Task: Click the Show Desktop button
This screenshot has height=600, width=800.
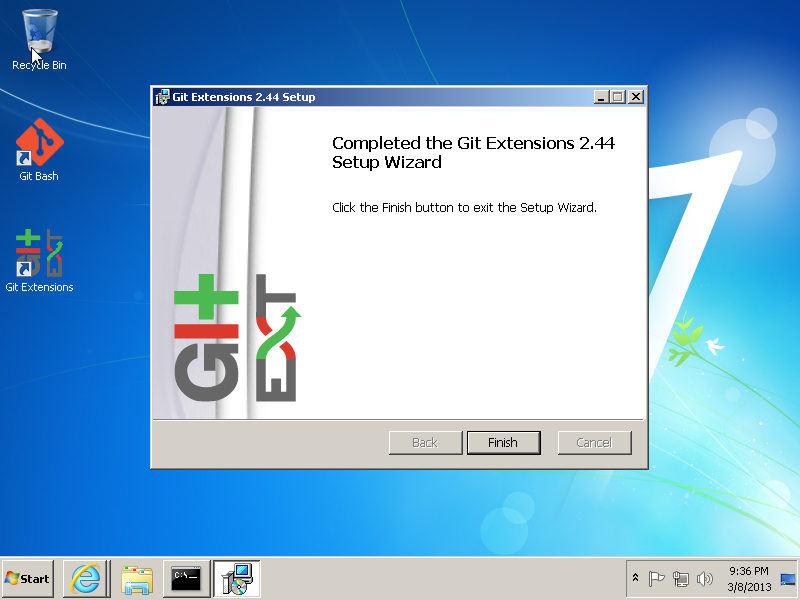Action: click(788, 579)
